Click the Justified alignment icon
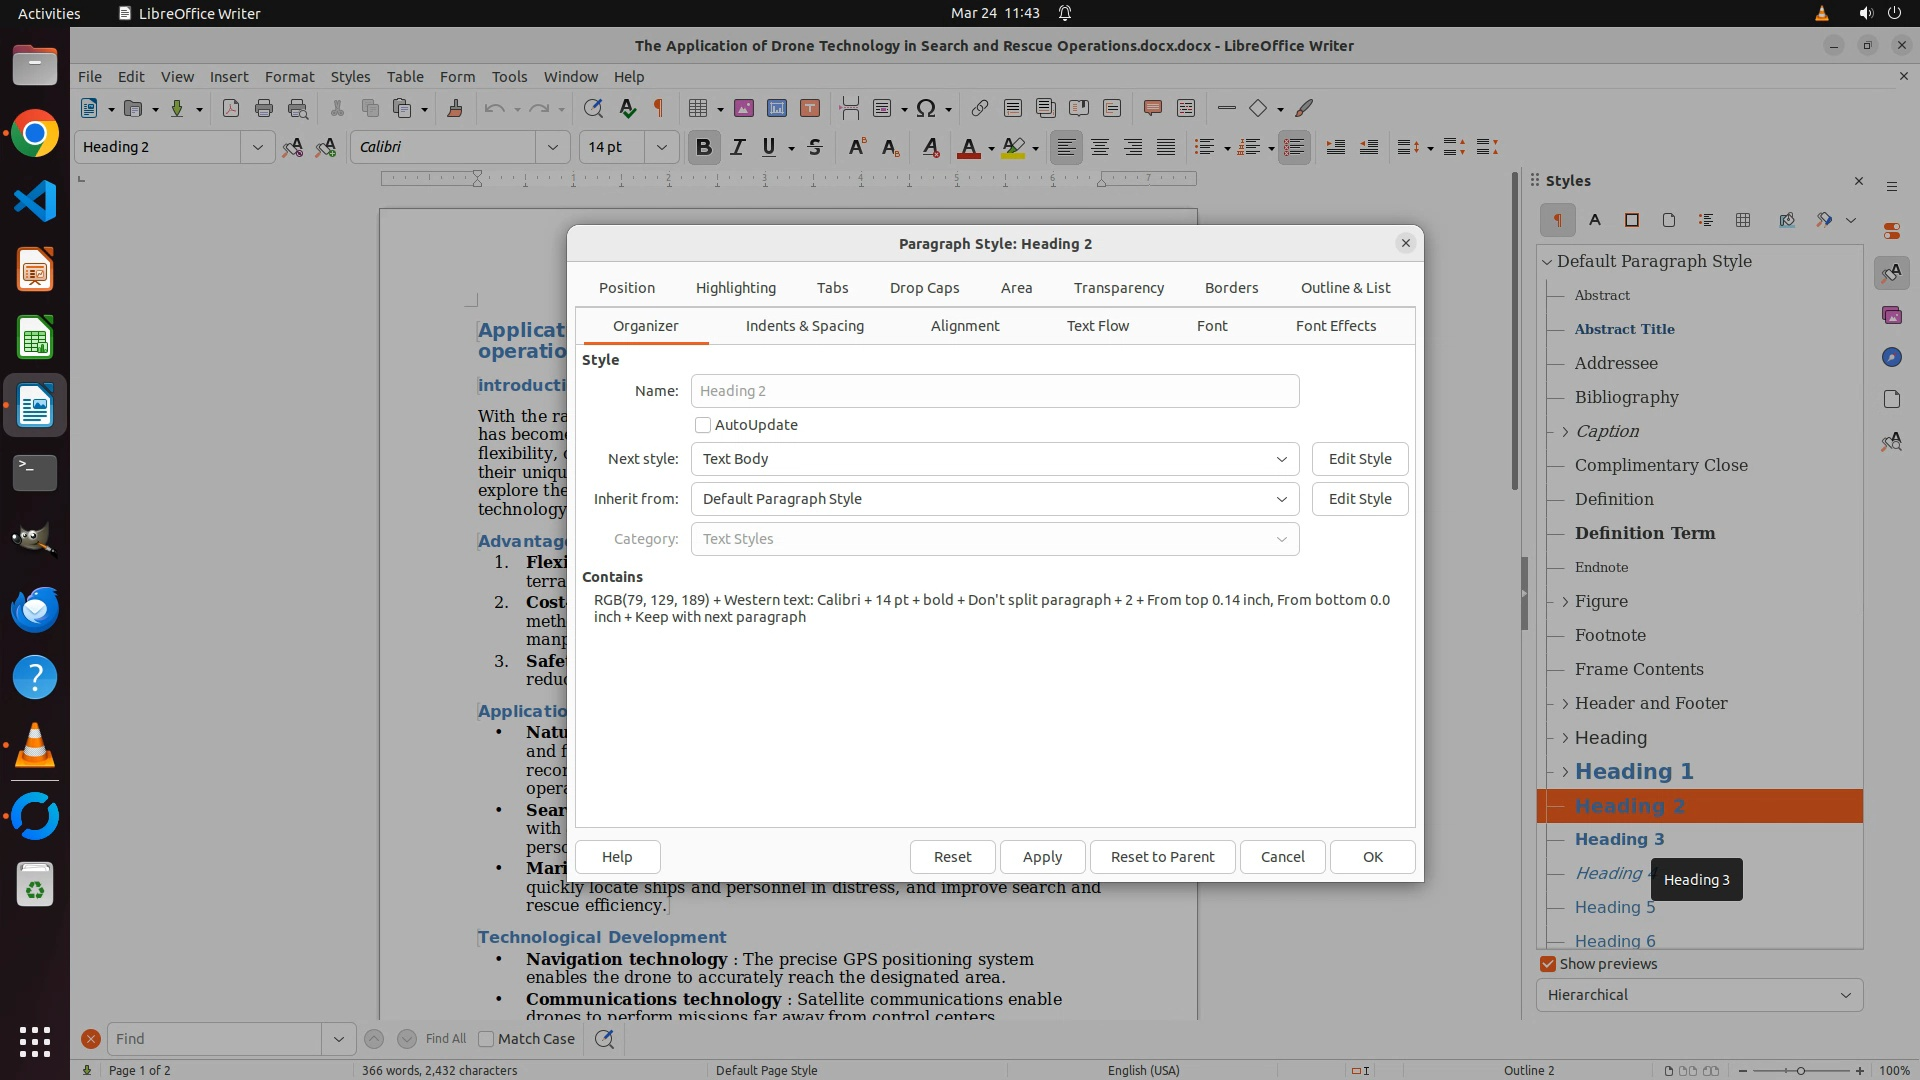The height and width of the screenshot is (1080, 1920). [x=1166, y=147]
